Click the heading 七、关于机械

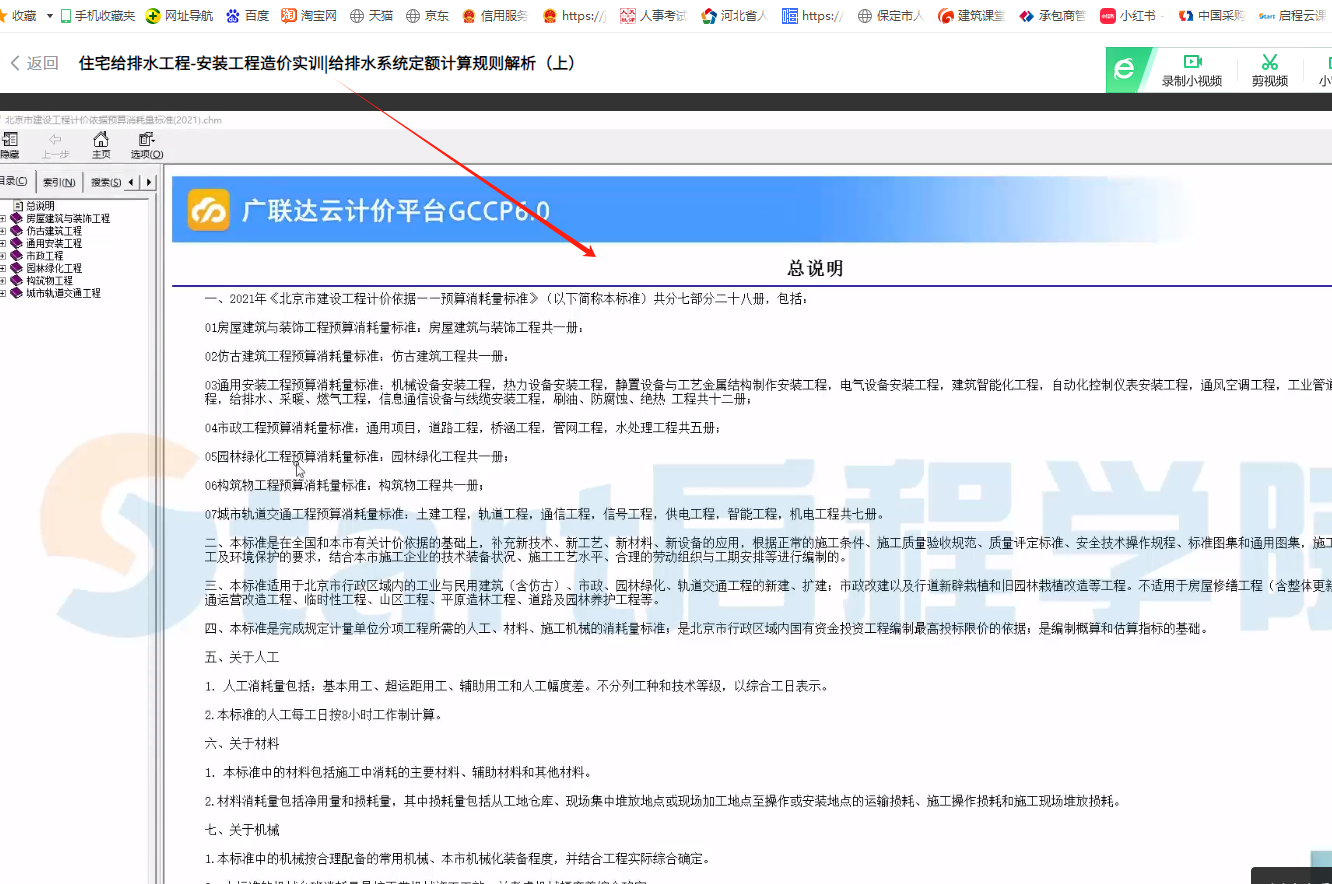(242, 830)
